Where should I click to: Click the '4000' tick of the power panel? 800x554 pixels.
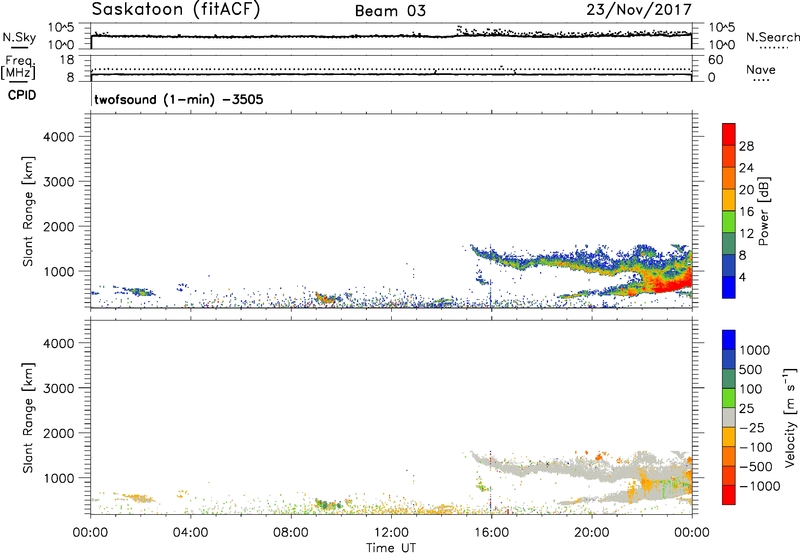point(59,137)
